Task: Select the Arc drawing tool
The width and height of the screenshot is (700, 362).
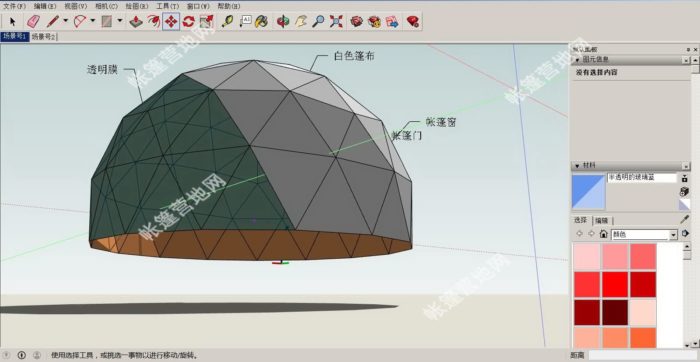Action: pyautogui.click(x=80, y=21)
